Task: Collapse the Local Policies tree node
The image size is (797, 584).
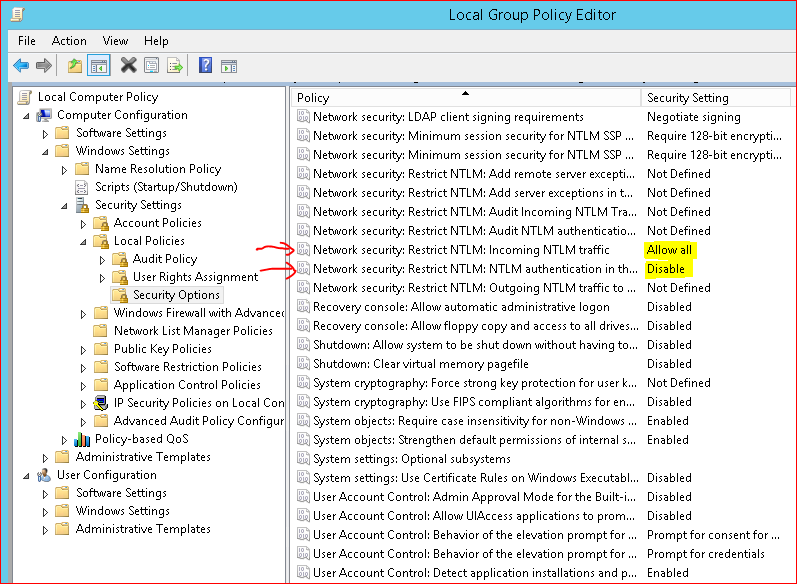Action: [84, 242]
